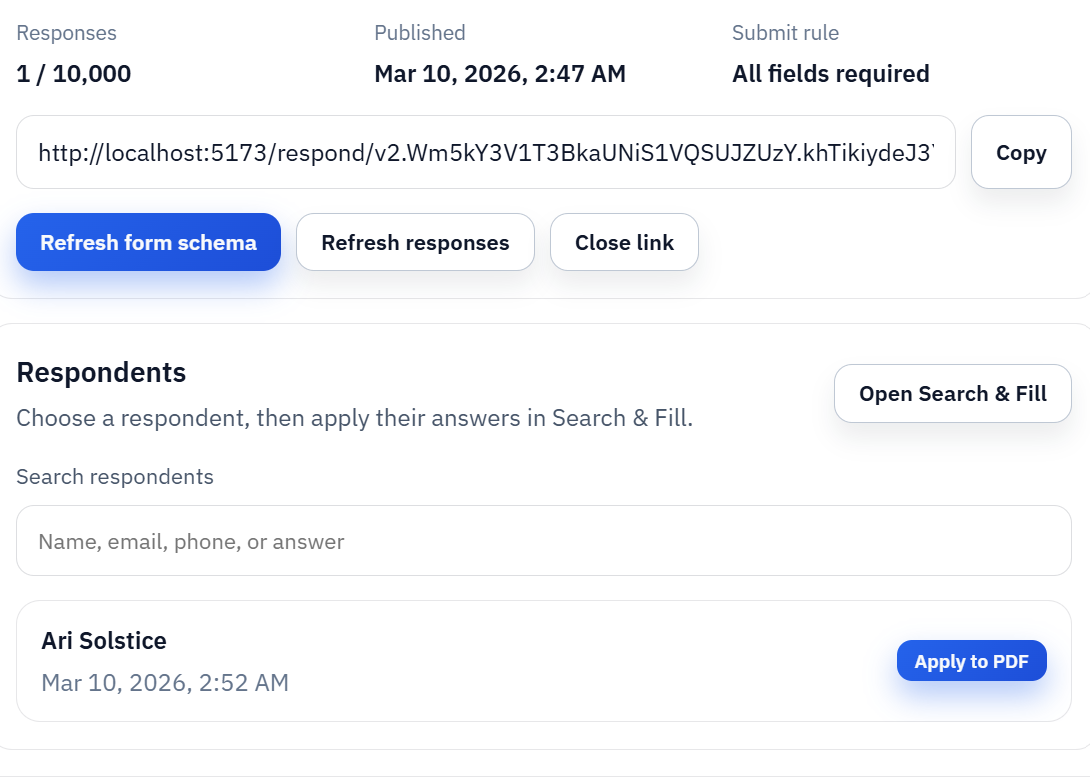Screen dimensions: 1090x778
Task: Click the Respondents heading
Action: click(x=101, y=372)
